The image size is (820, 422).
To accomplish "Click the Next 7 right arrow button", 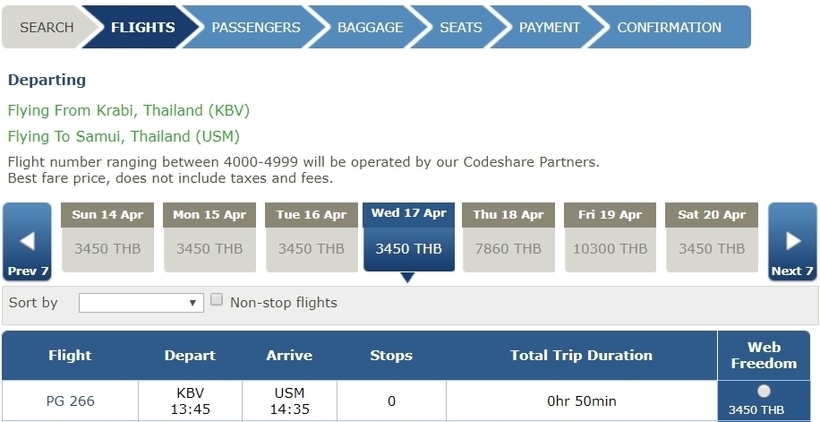I will [x=792, y=242].
